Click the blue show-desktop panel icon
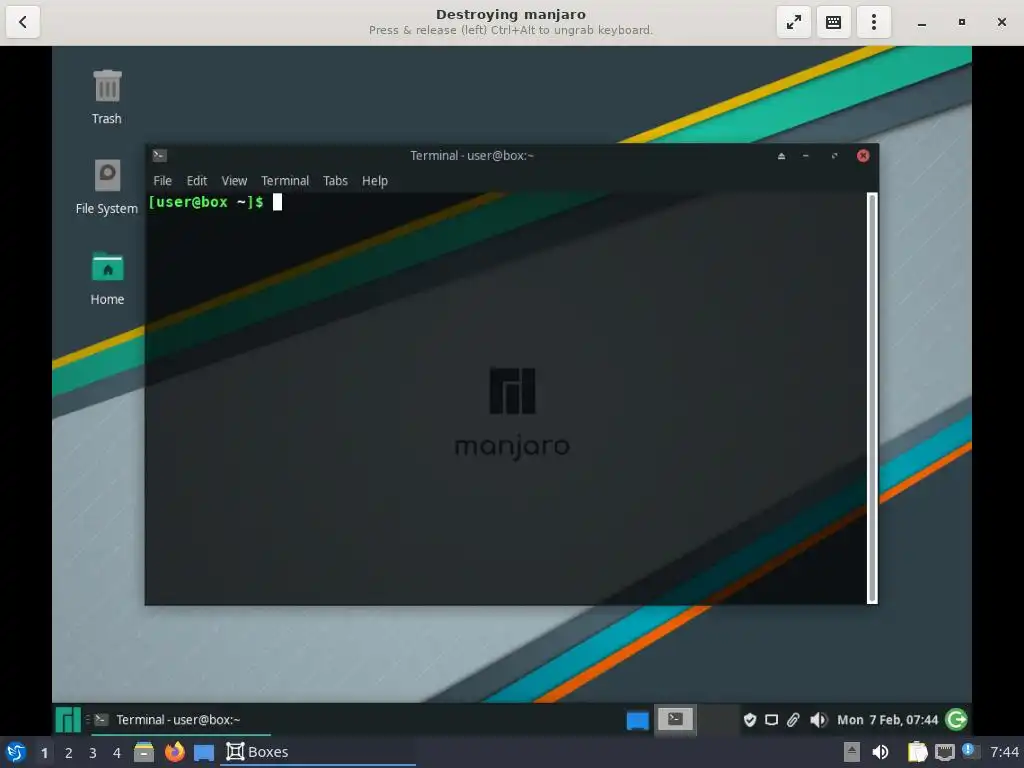The width and height of the screenshot is (1024, 768). (x=637, y=720)
